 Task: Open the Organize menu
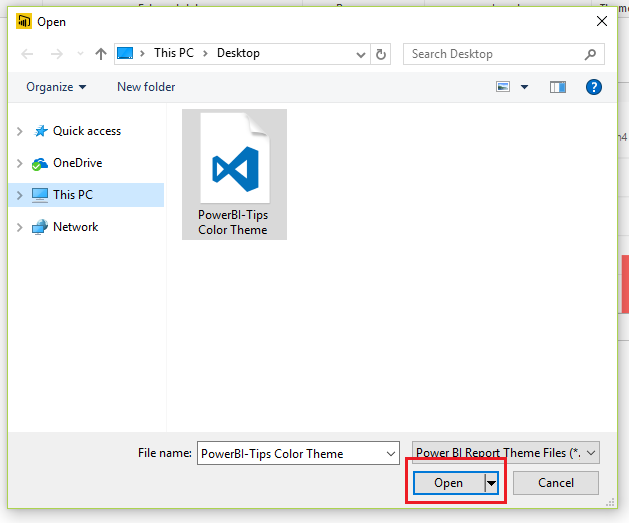coord(56,87)
